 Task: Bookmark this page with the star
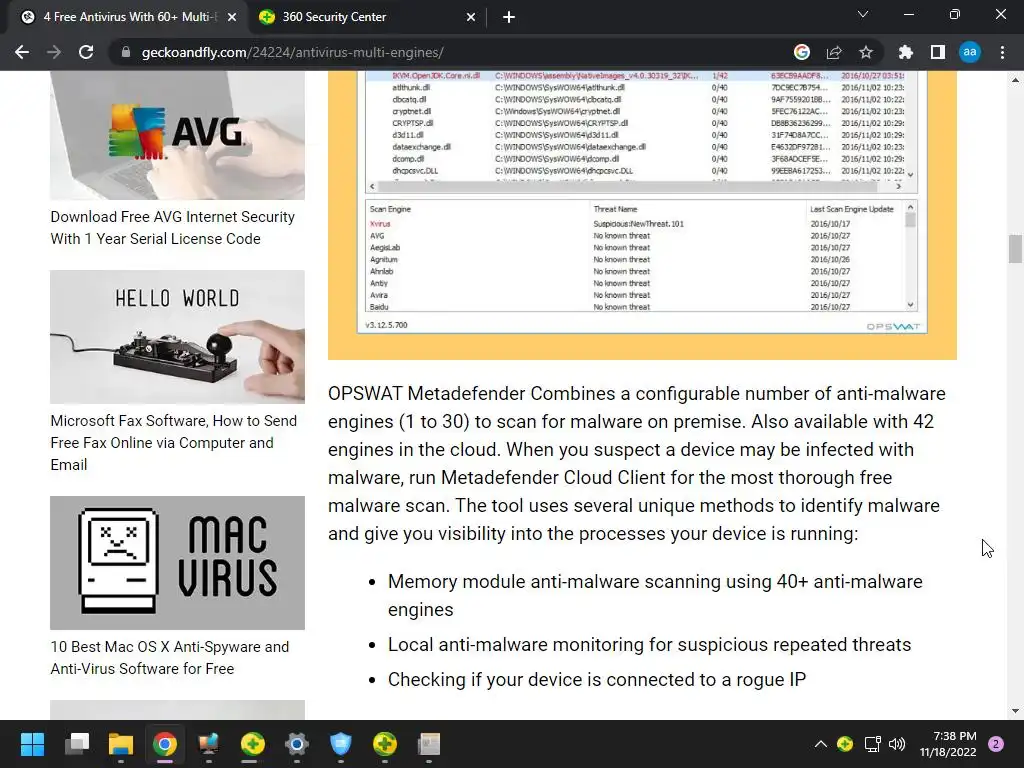[x=866, y=52]
